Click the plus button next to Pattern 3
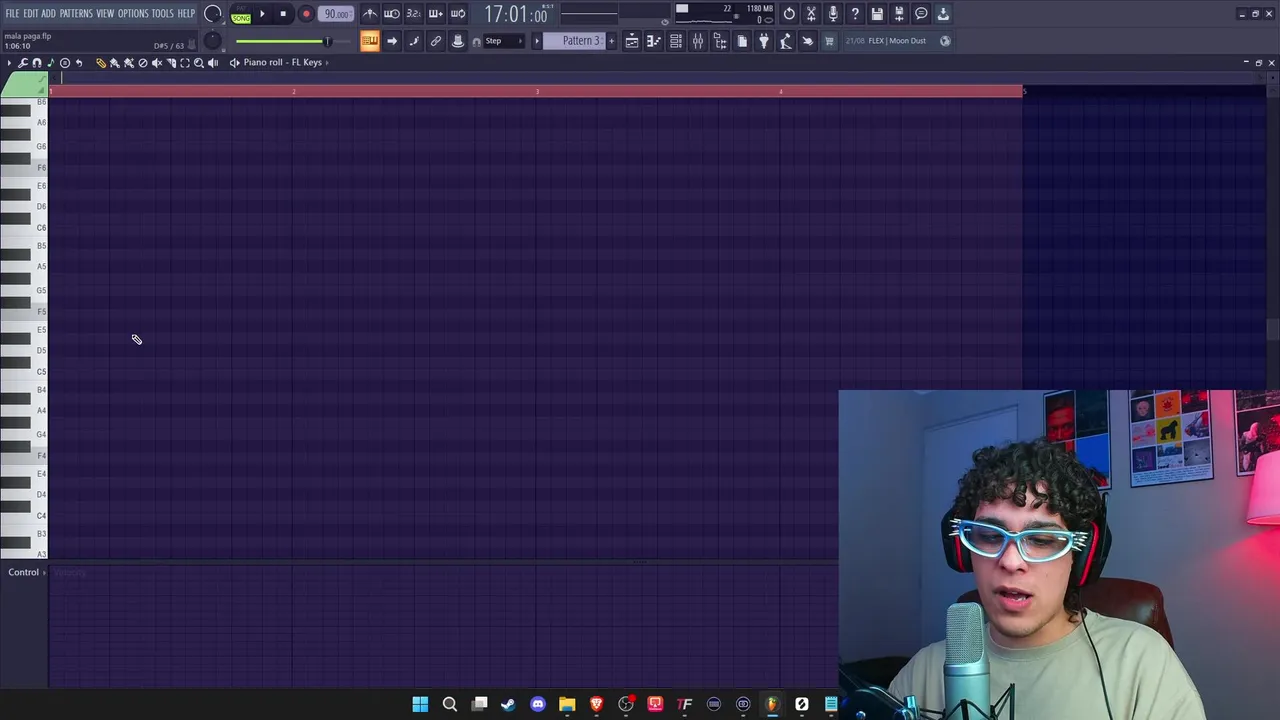1280x720 pixels. pos(611,41)
